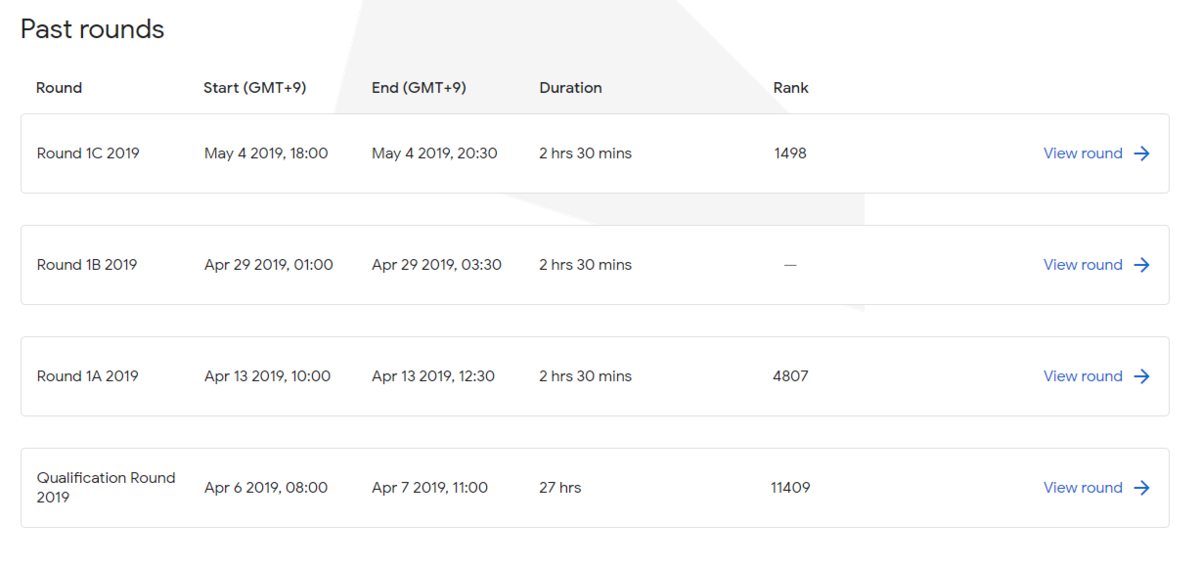This screenshot has width=1200, height=567.
Task: Select the Round 1B 2019 row title
Action: click(87, 265)
